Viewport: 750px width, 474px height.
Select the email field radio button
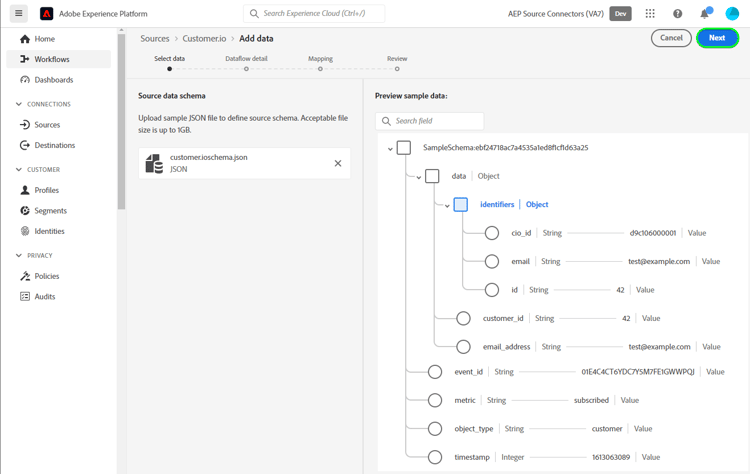point(492,261)
